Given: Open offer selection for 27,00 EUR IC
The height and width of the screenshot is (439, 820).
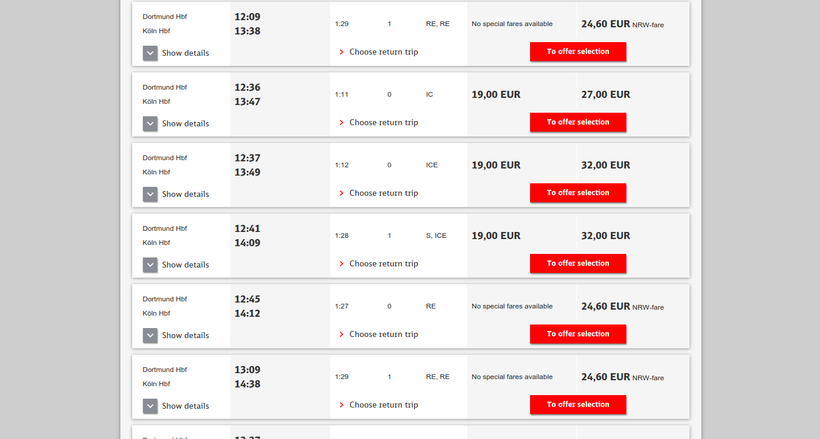Looking at the screenshot, I should click(x=578, y=122).
